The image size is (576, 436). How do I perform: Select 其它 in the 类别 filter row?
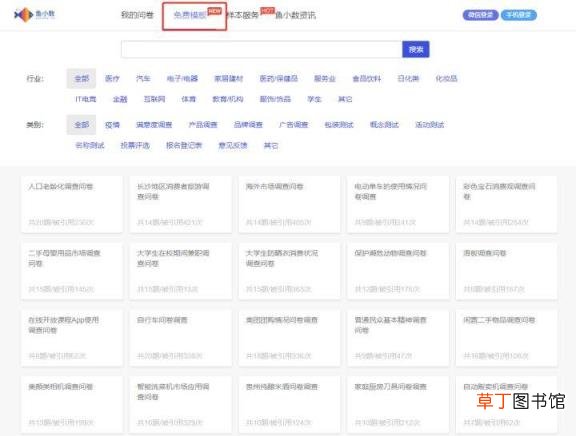tap(271, 145)
